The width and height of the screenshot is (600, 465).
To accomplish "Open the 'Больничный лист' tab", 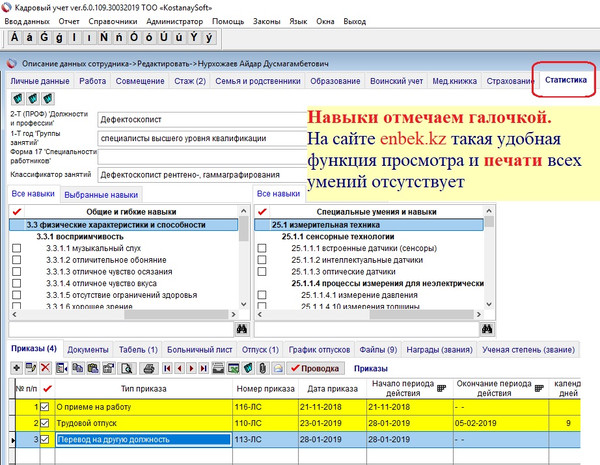I will [x=199, y=349].
